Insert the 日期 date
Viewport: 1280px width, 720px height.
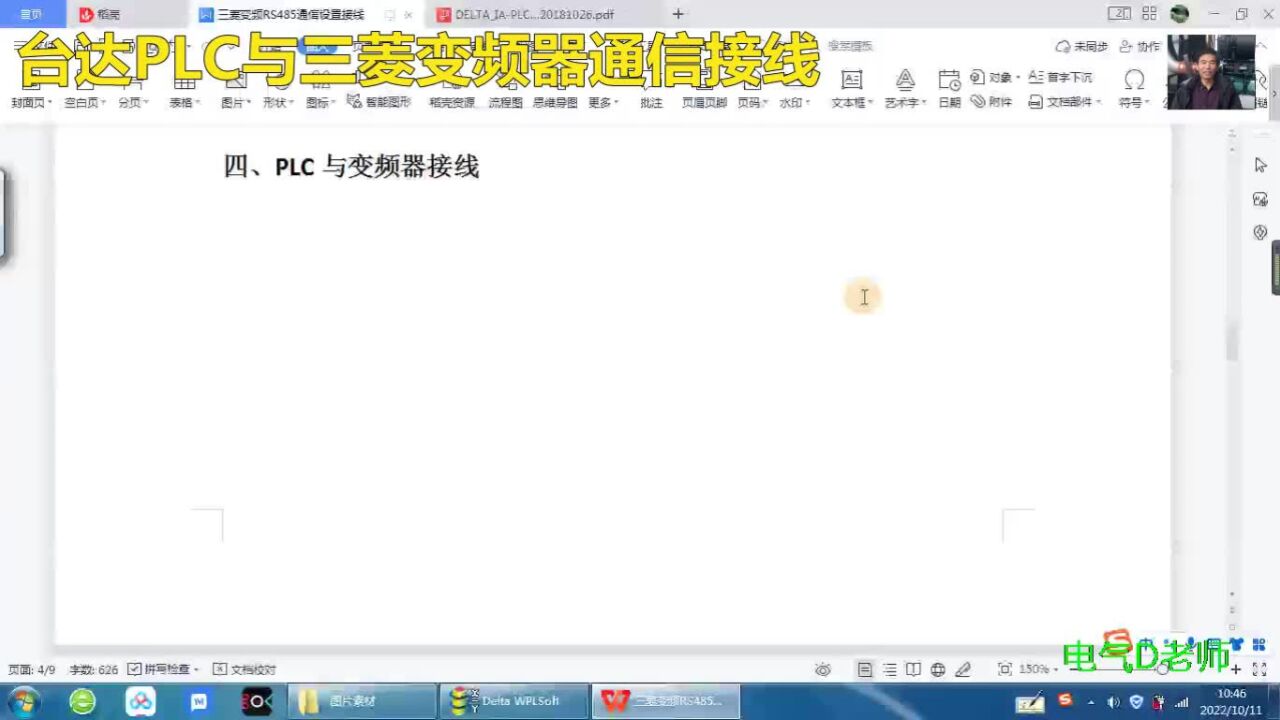click(949, 90)
